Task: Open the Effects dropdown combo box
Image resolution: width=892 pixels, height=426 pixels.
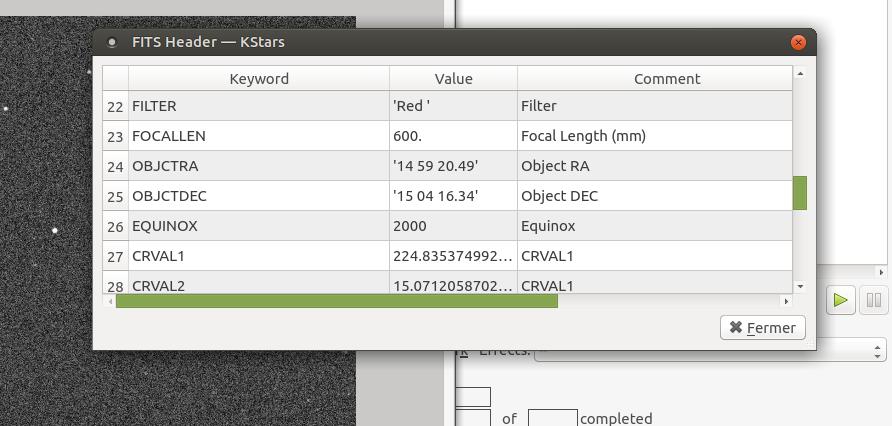Action: (x=710, y=350)
